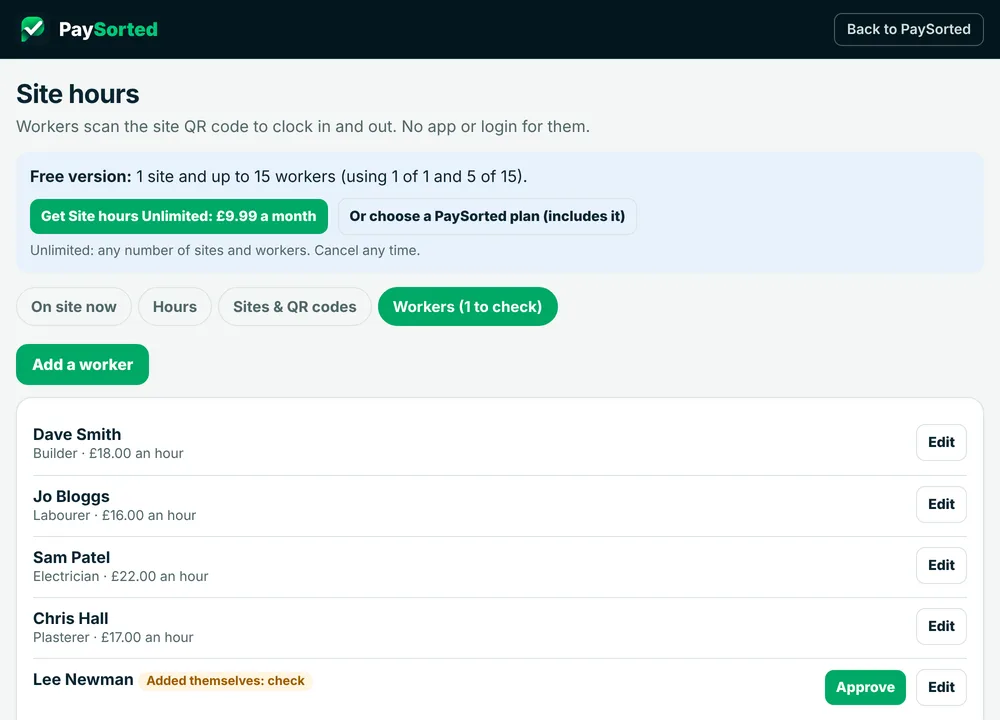Click 'Labourer · £16.00 an hour' text
The width and height of the screenshot is (1000, 720).
(x=115, y=515)
